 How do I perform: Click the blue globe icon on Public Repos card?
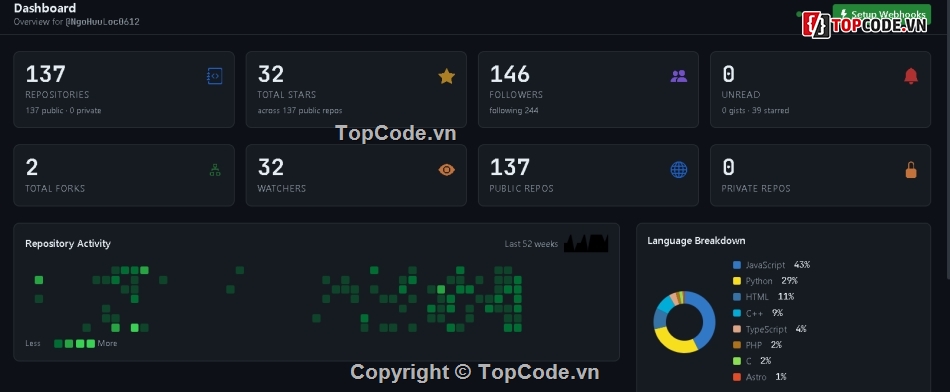point(679,170)
